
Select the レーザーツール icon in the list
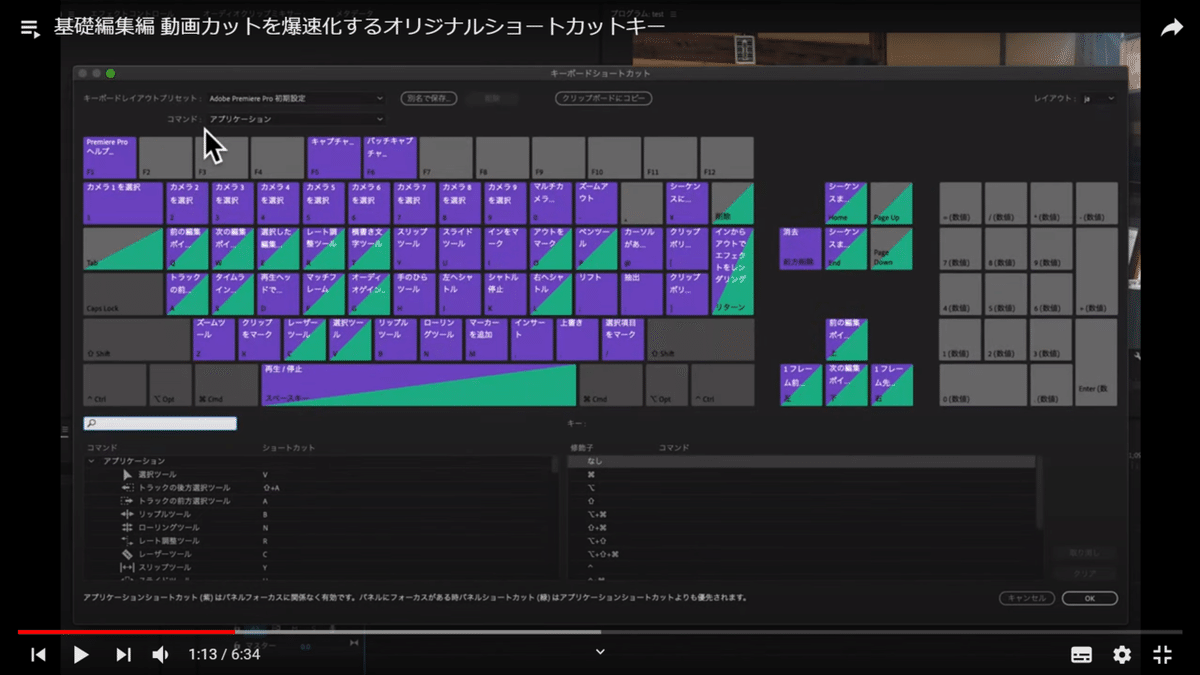point(127,554)
